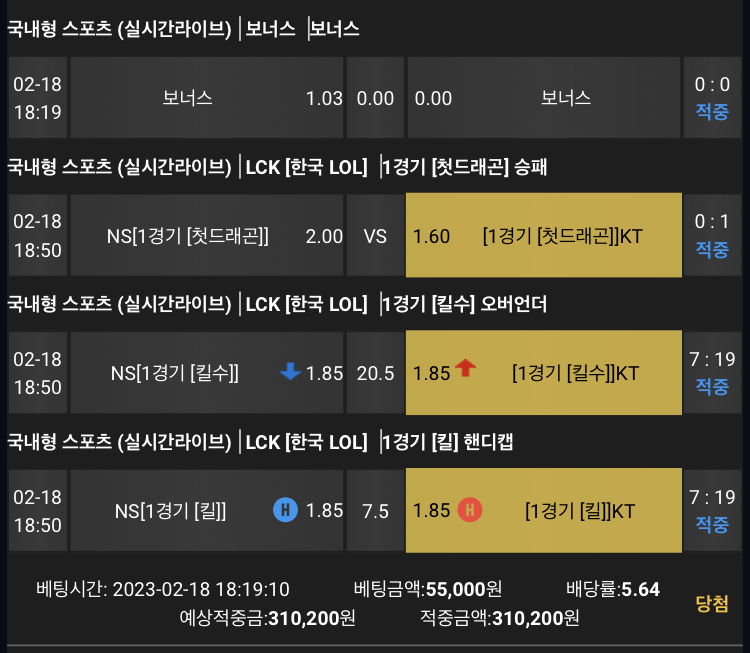The height and width of the screenshot is (653, 750).
Task: Click the 7.5 handicap line value
Action: click(375, 511)
